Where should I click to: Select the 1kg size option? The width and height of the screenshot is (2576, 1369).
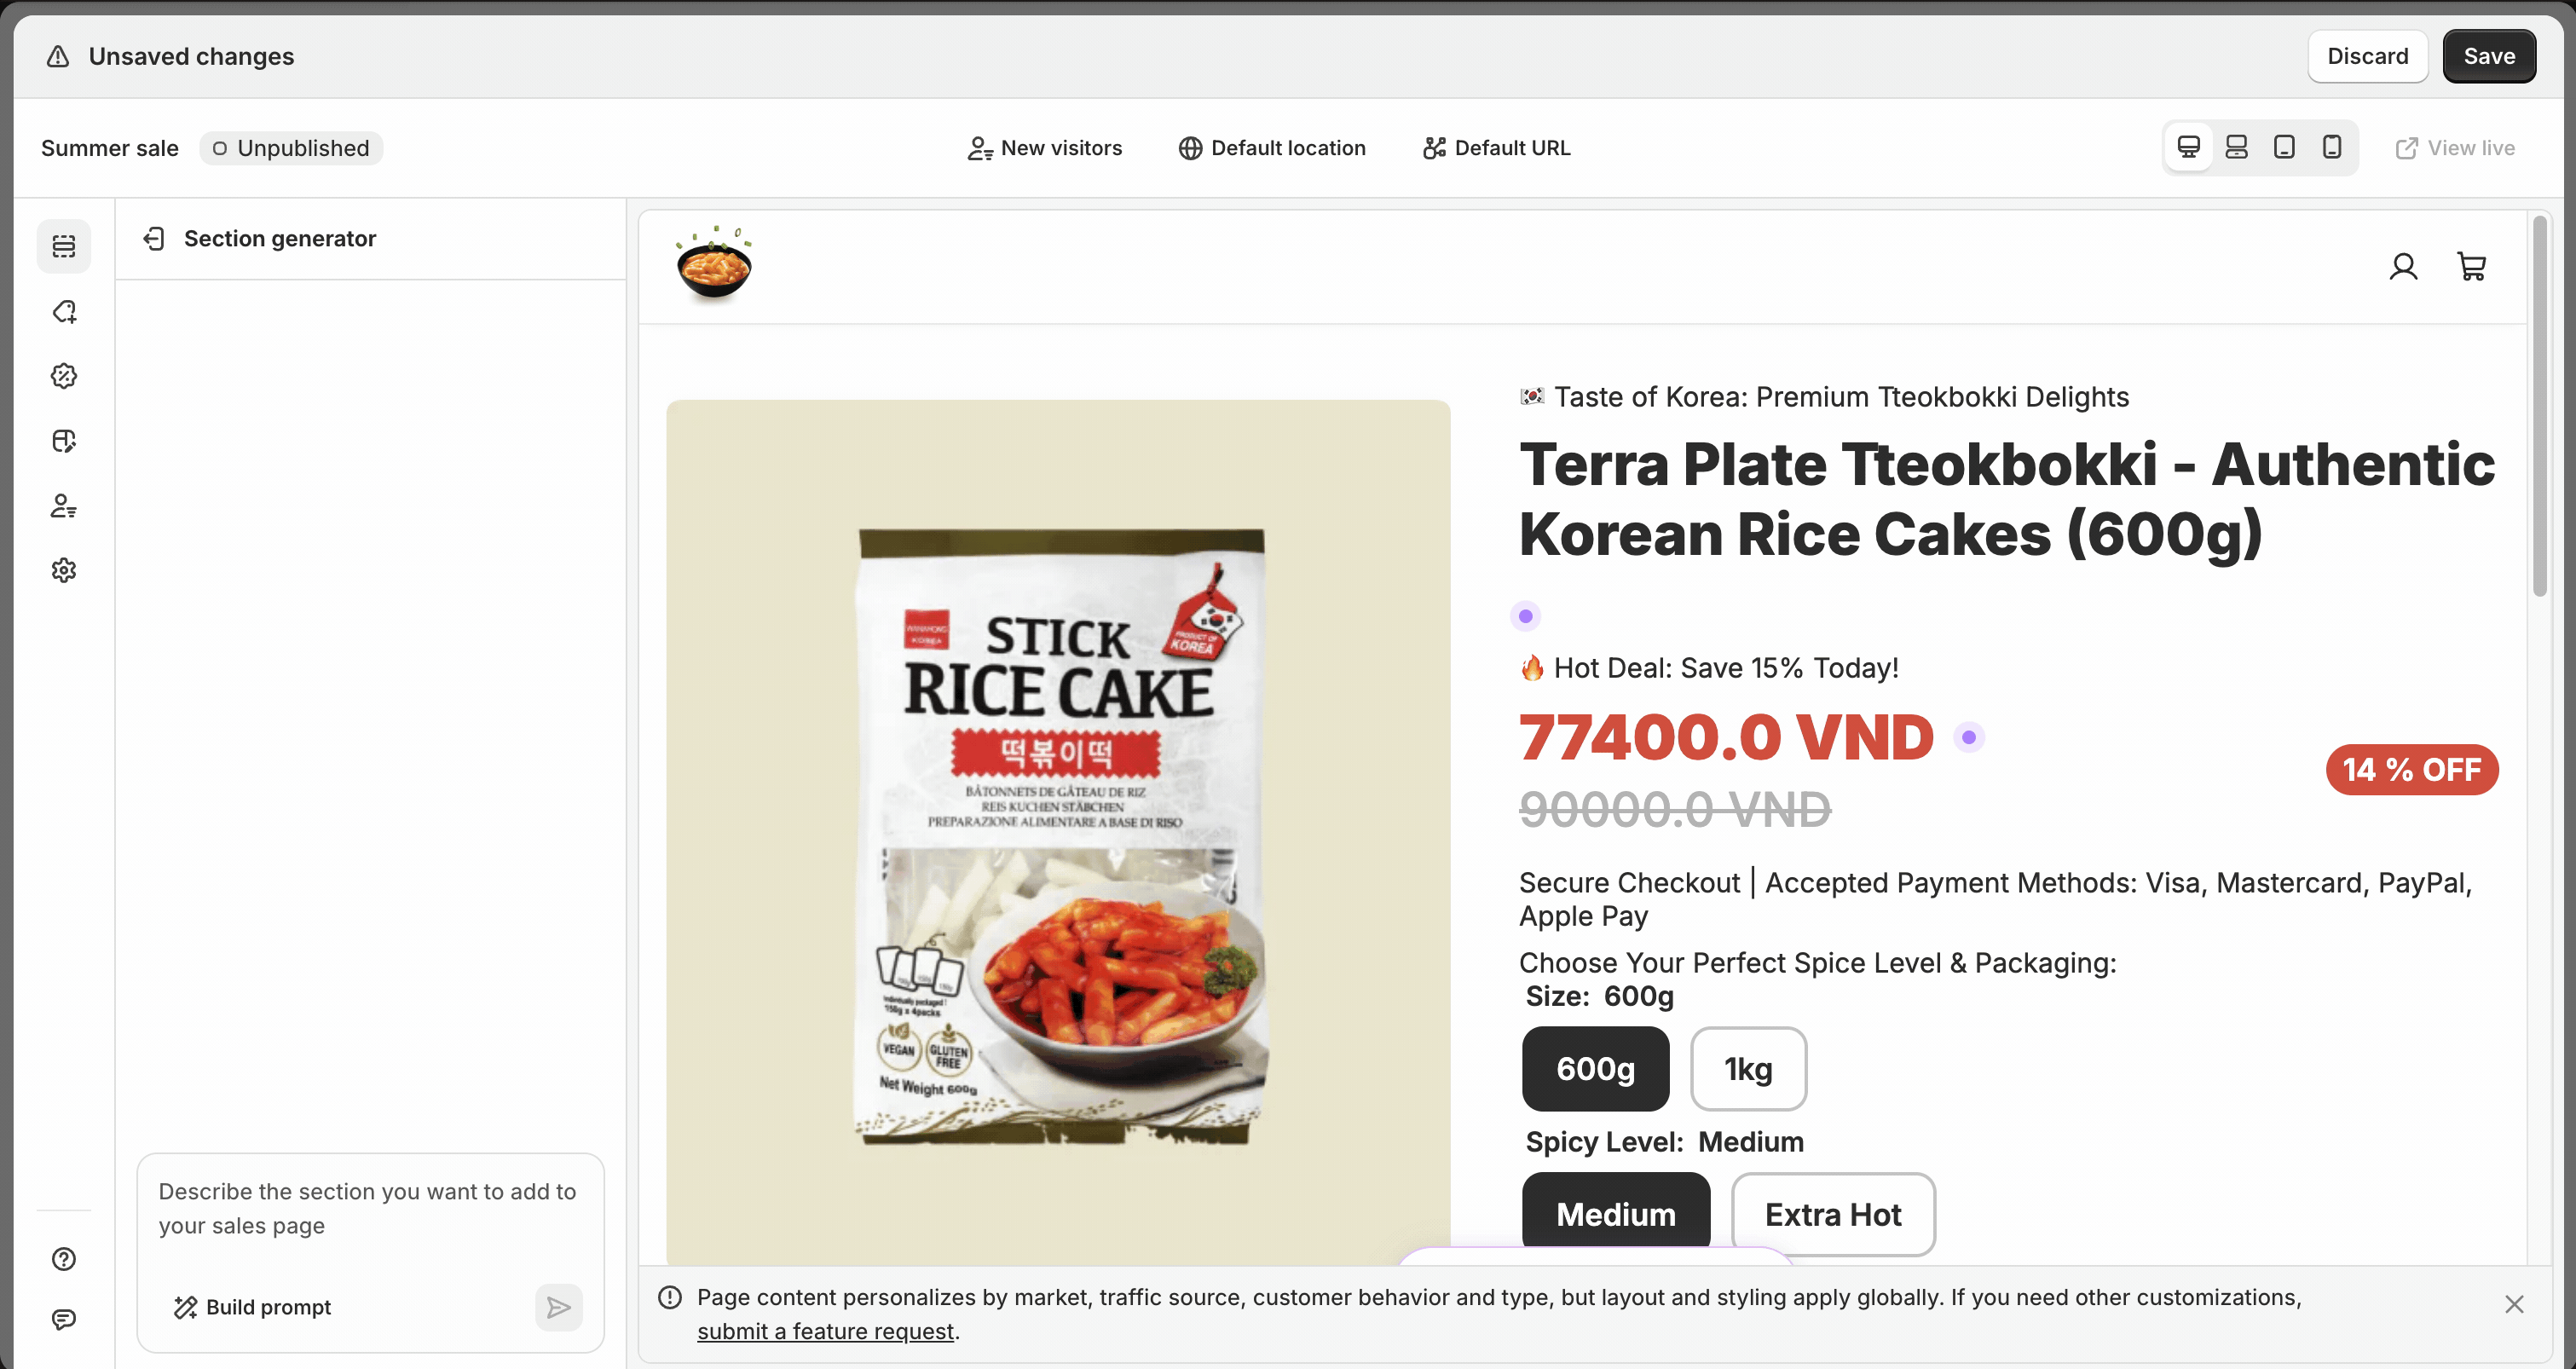1748,1068
